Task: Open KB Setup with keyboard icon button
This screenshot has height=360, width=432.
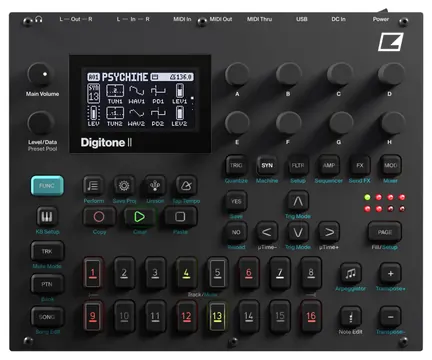Action: tap(47, 217)
